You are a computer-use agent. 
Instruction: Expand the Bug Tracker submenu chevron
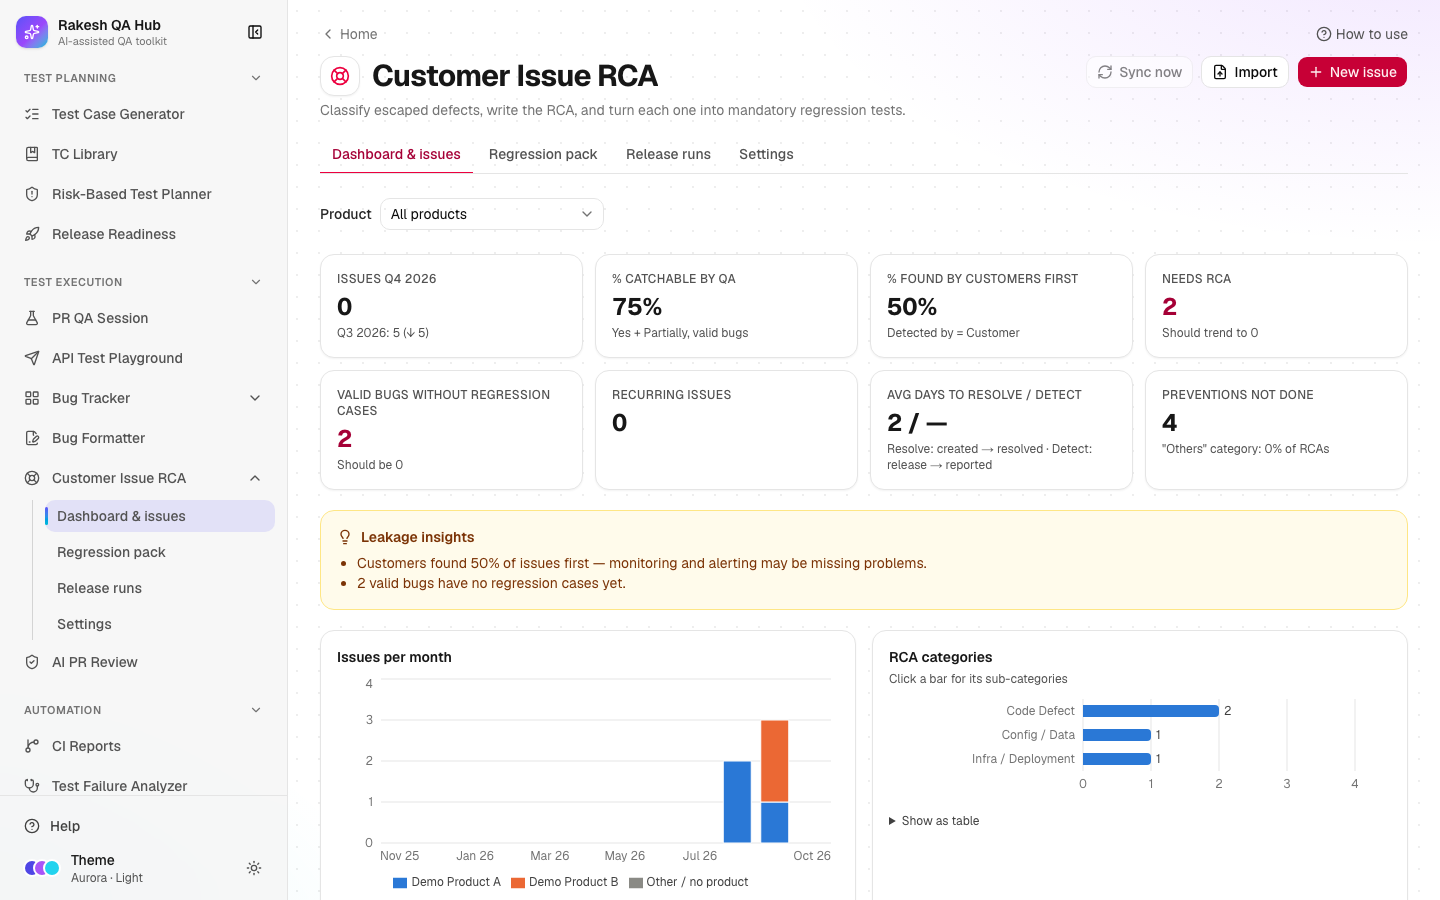[255, 398]
